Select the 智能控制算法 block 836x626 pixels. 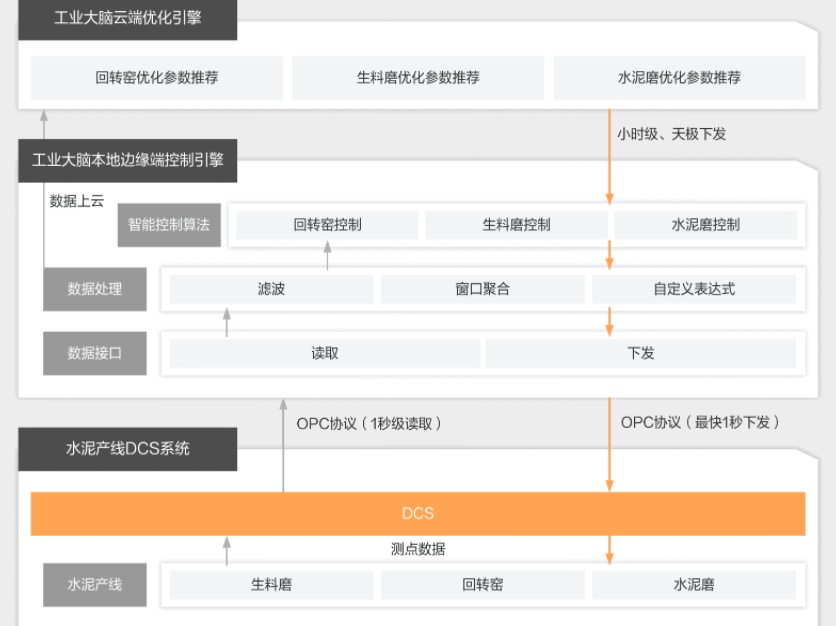coord(169,225)
